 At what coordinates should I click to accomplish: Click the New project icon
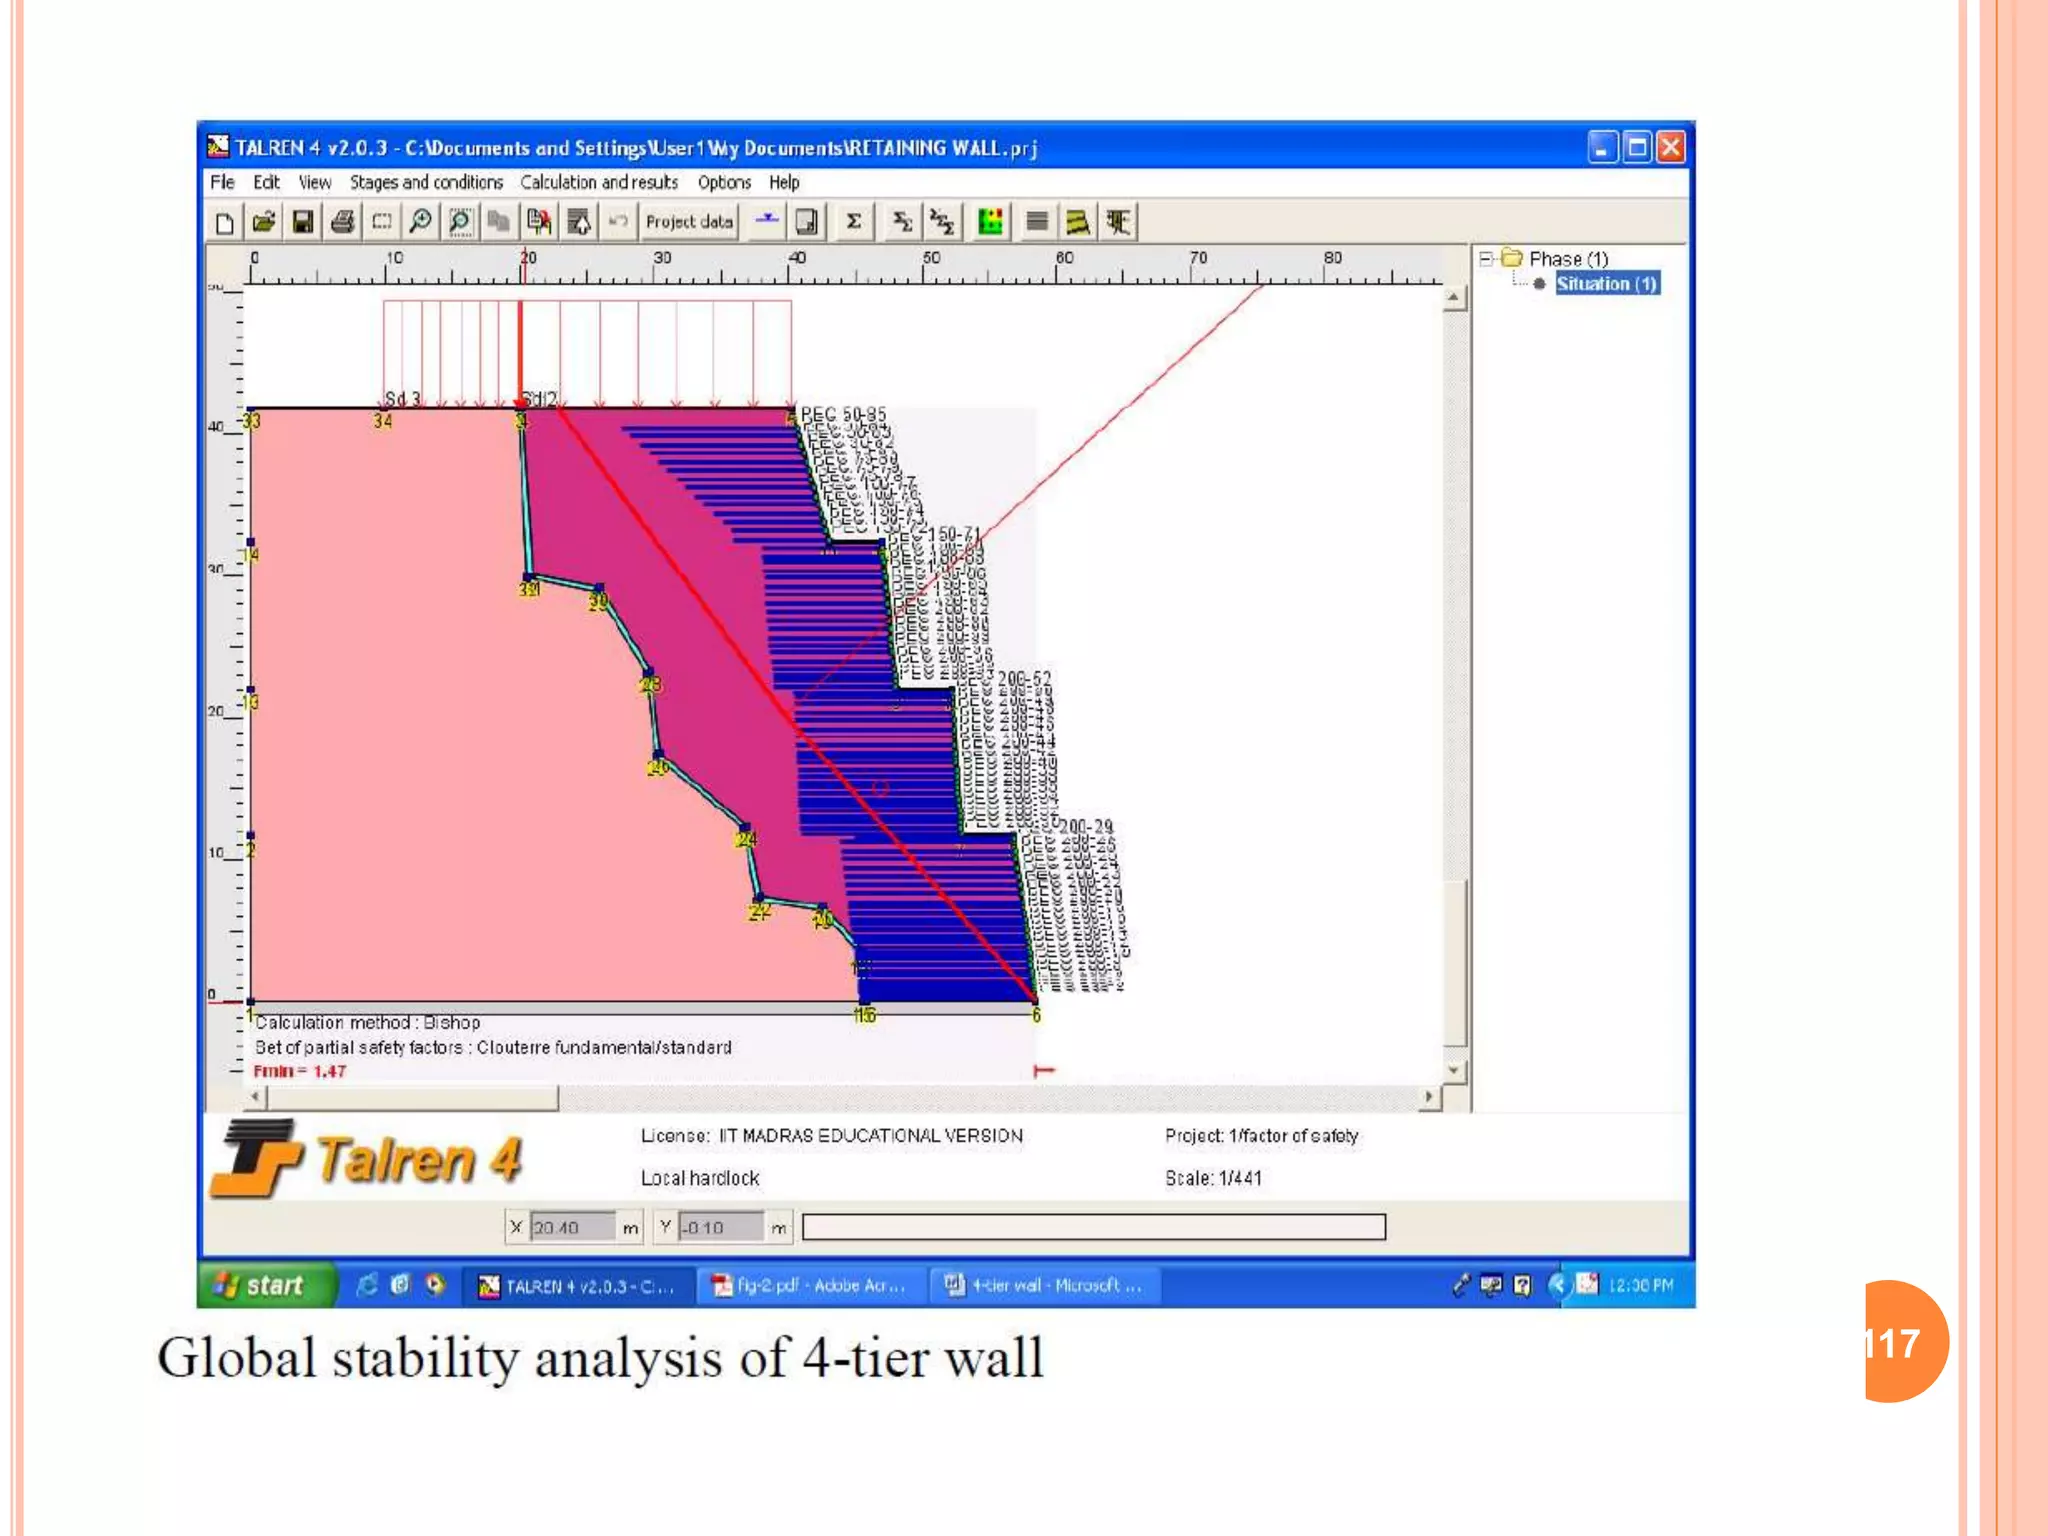coord(225,222)
